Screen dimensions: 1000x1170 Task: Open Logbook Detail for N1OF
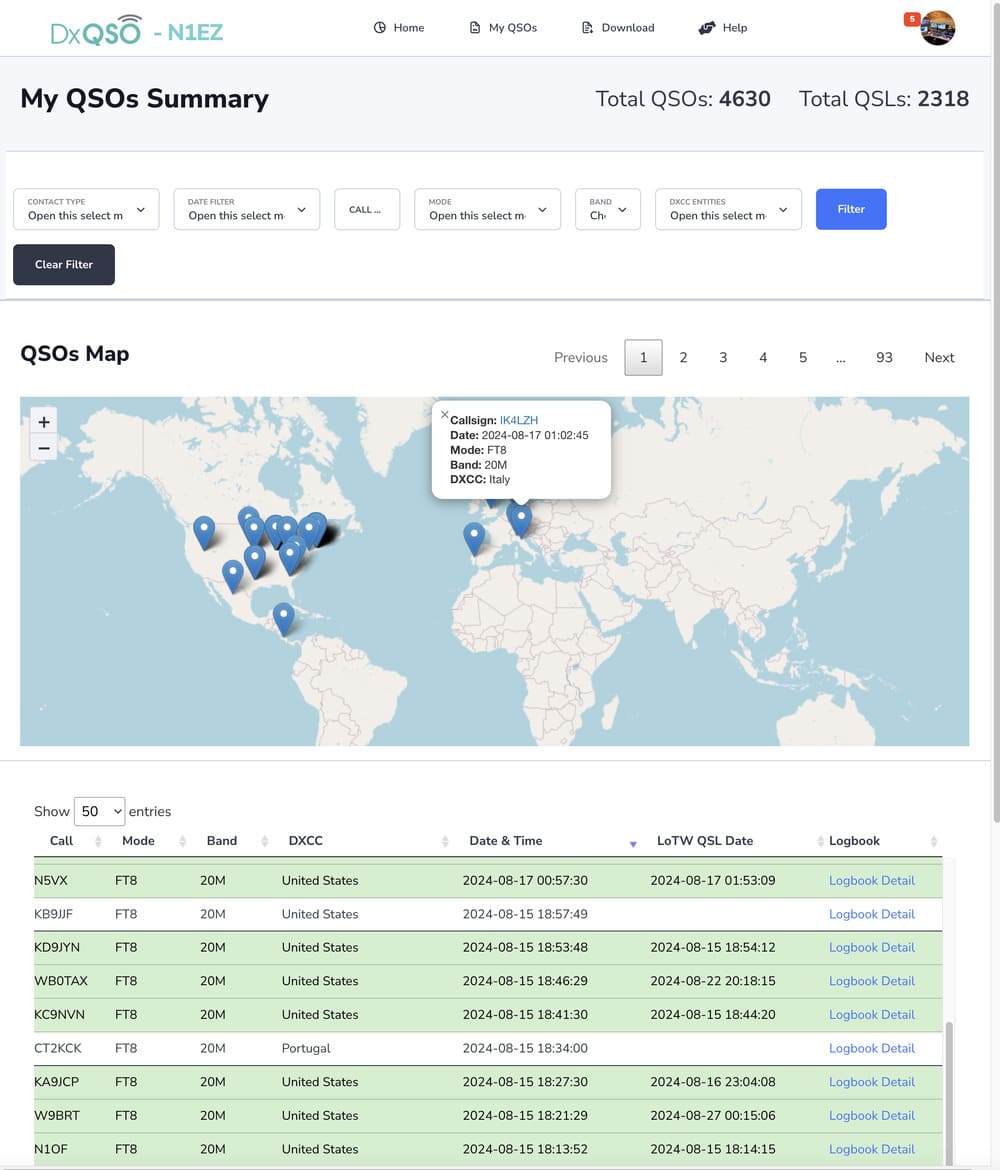872,1149
